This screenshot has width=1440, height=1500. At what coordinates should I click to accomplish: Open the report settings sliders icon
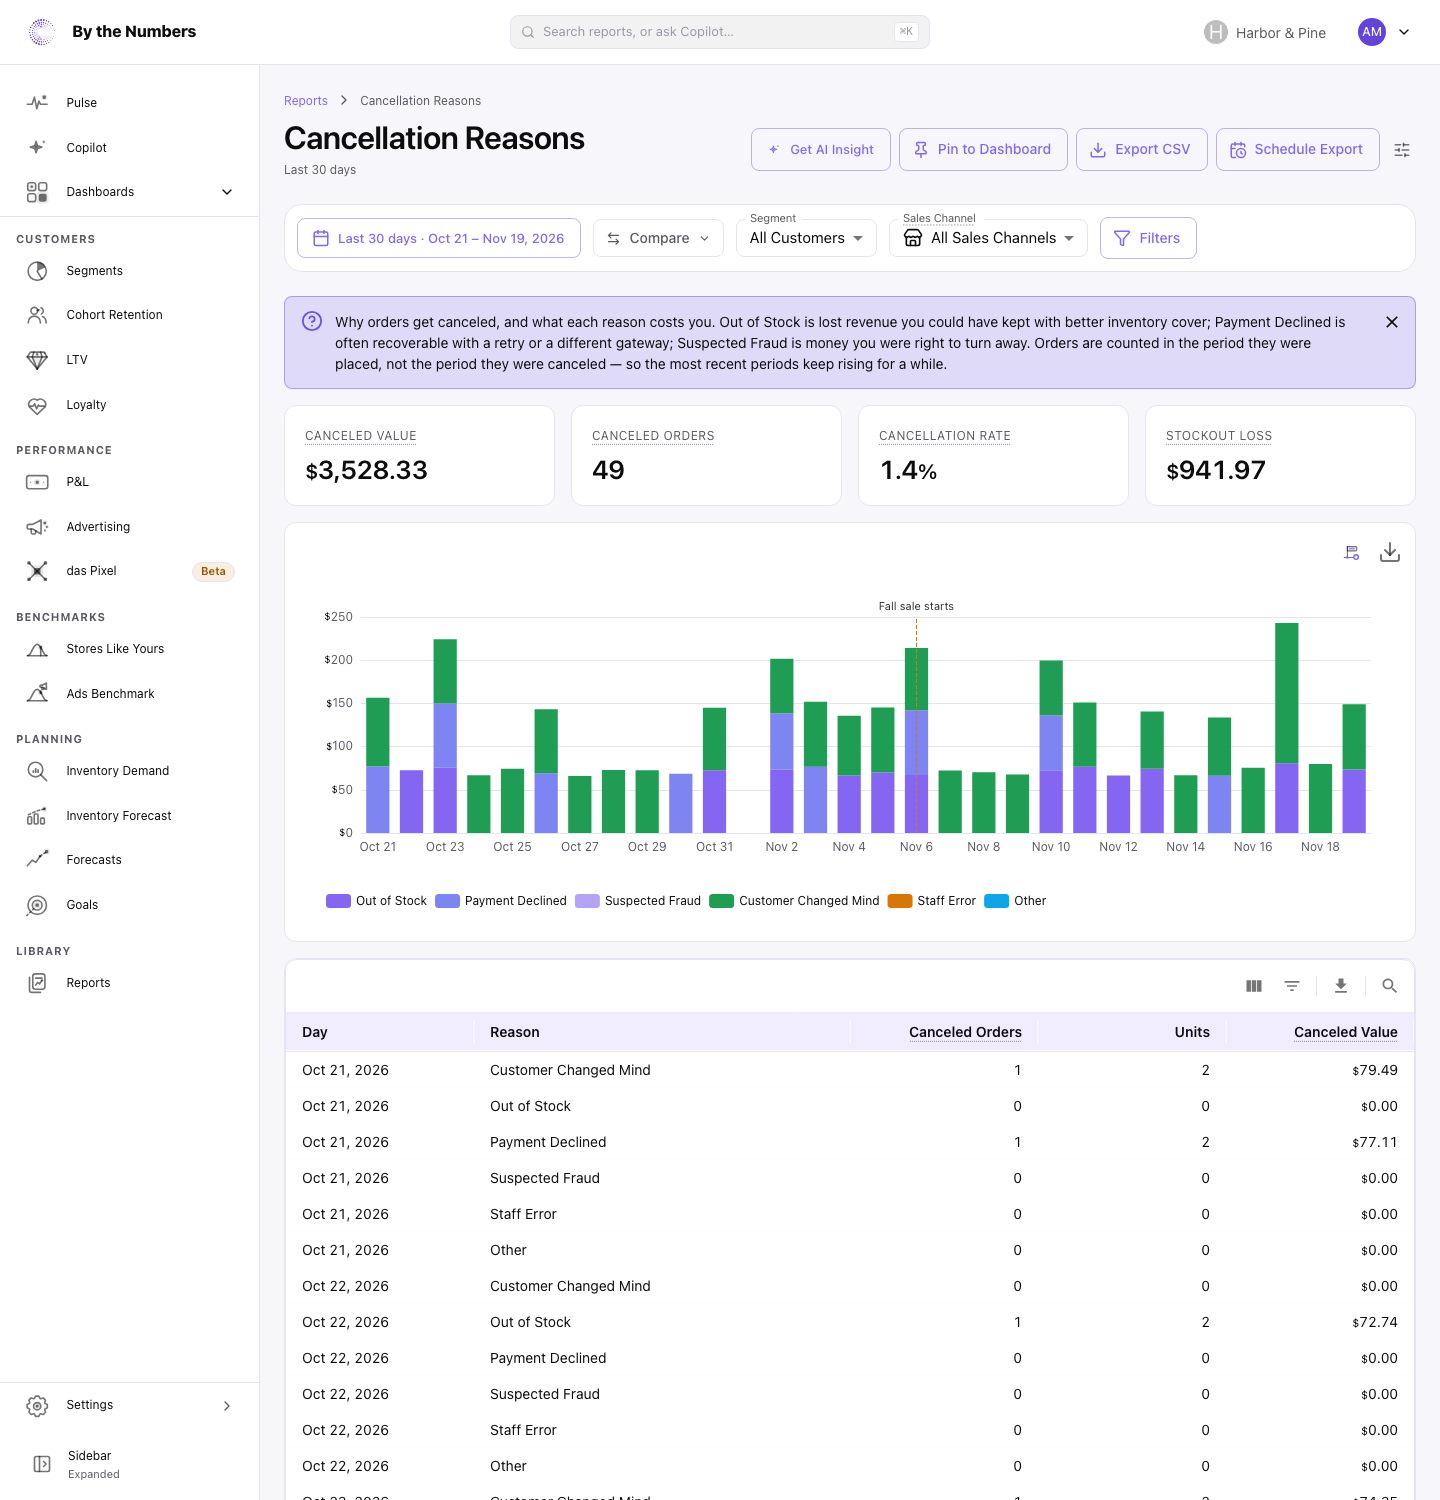1402,150
